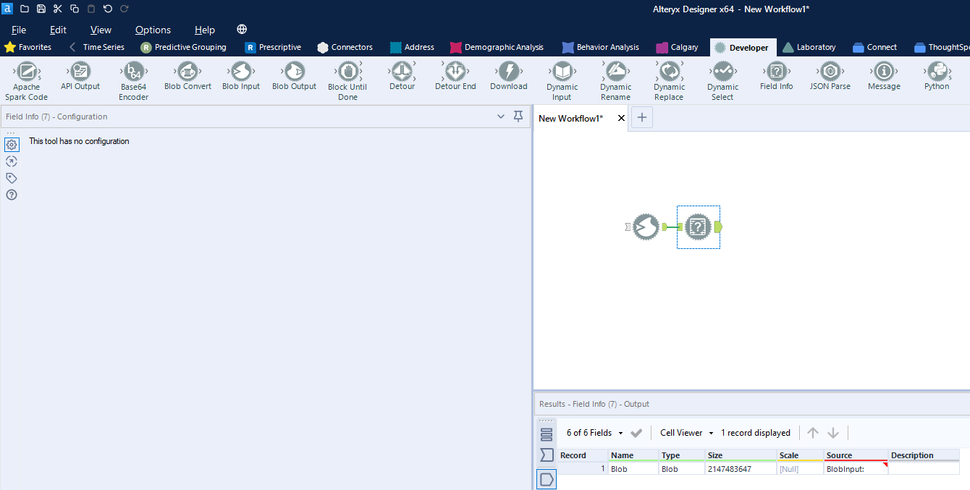Select the Dynamic Select tool
This screenshot has width=970, height=490.
coord(723,81)
